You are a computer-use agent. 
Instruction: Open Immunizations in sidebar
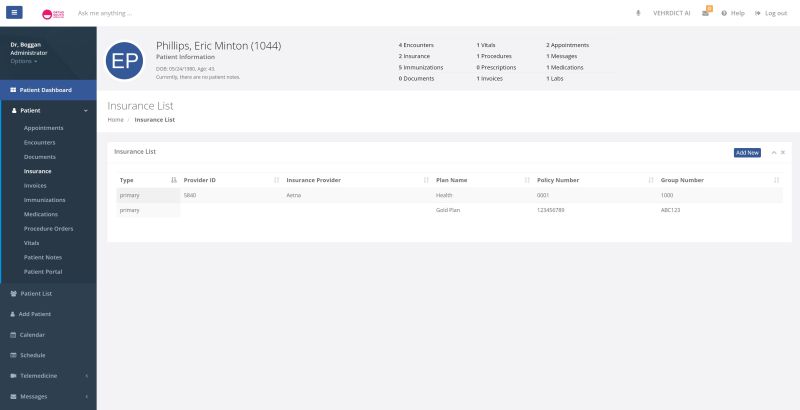point(44,200)
